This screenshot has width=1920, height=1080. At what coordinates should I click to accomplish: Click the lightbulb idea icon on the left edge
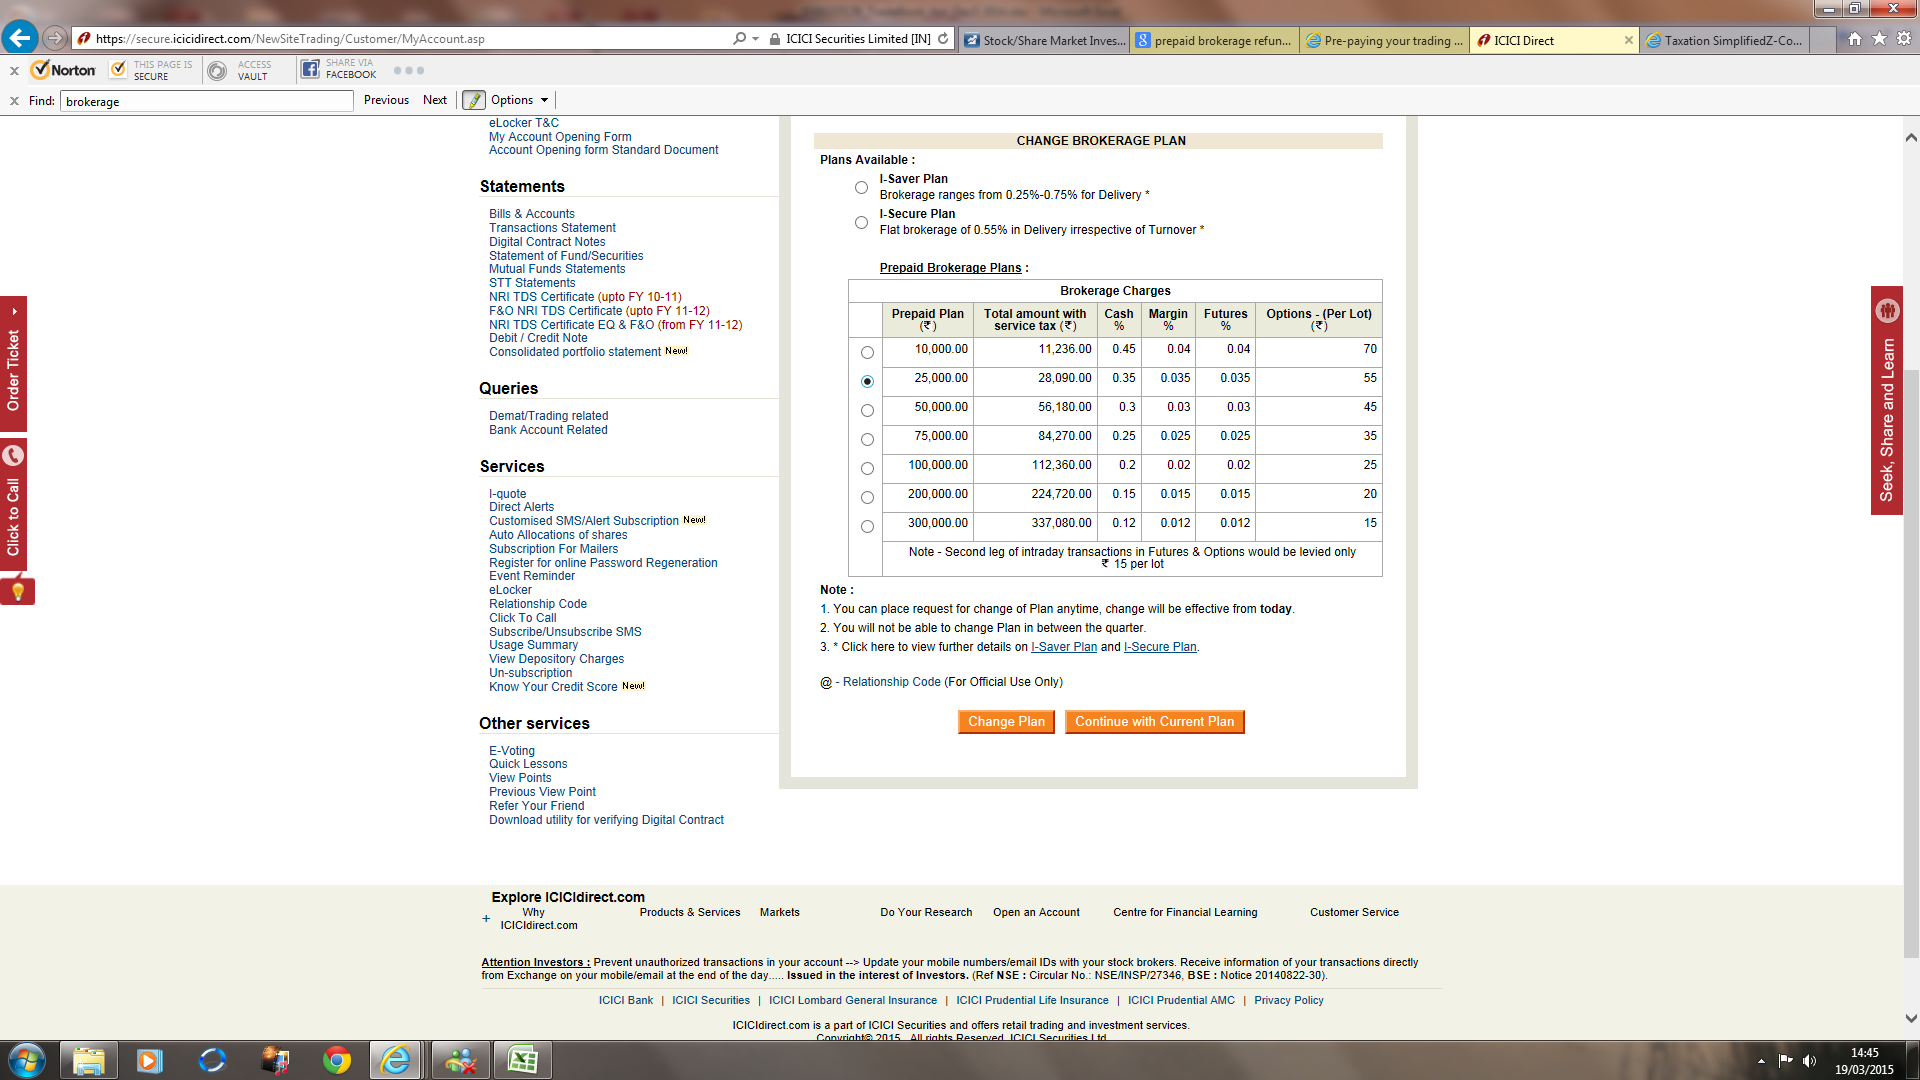tap(17, 592)
